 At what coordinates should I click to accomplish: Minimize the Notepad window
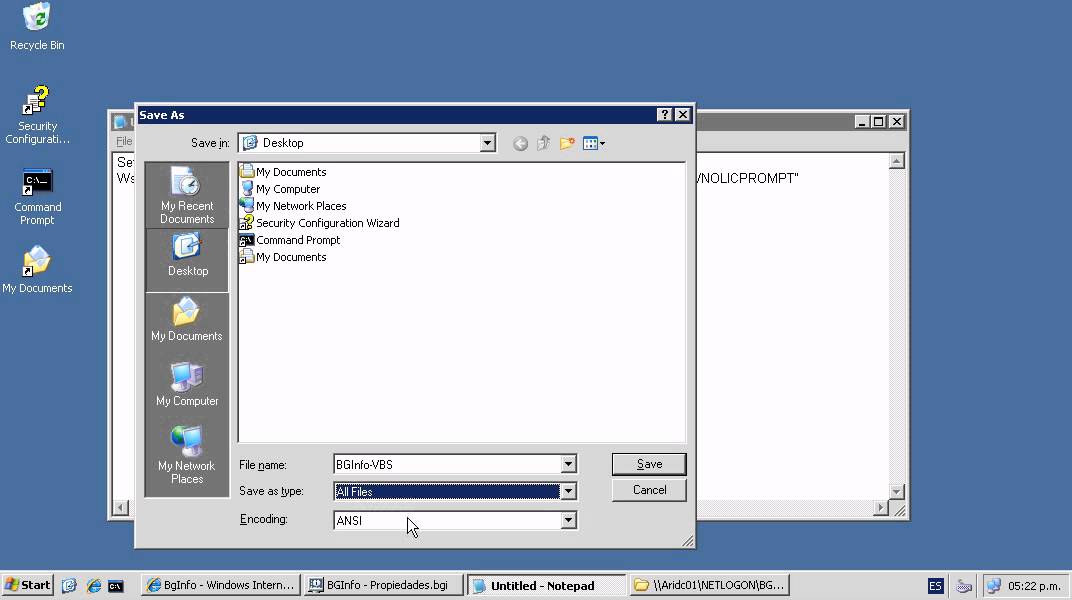point(861,122)
